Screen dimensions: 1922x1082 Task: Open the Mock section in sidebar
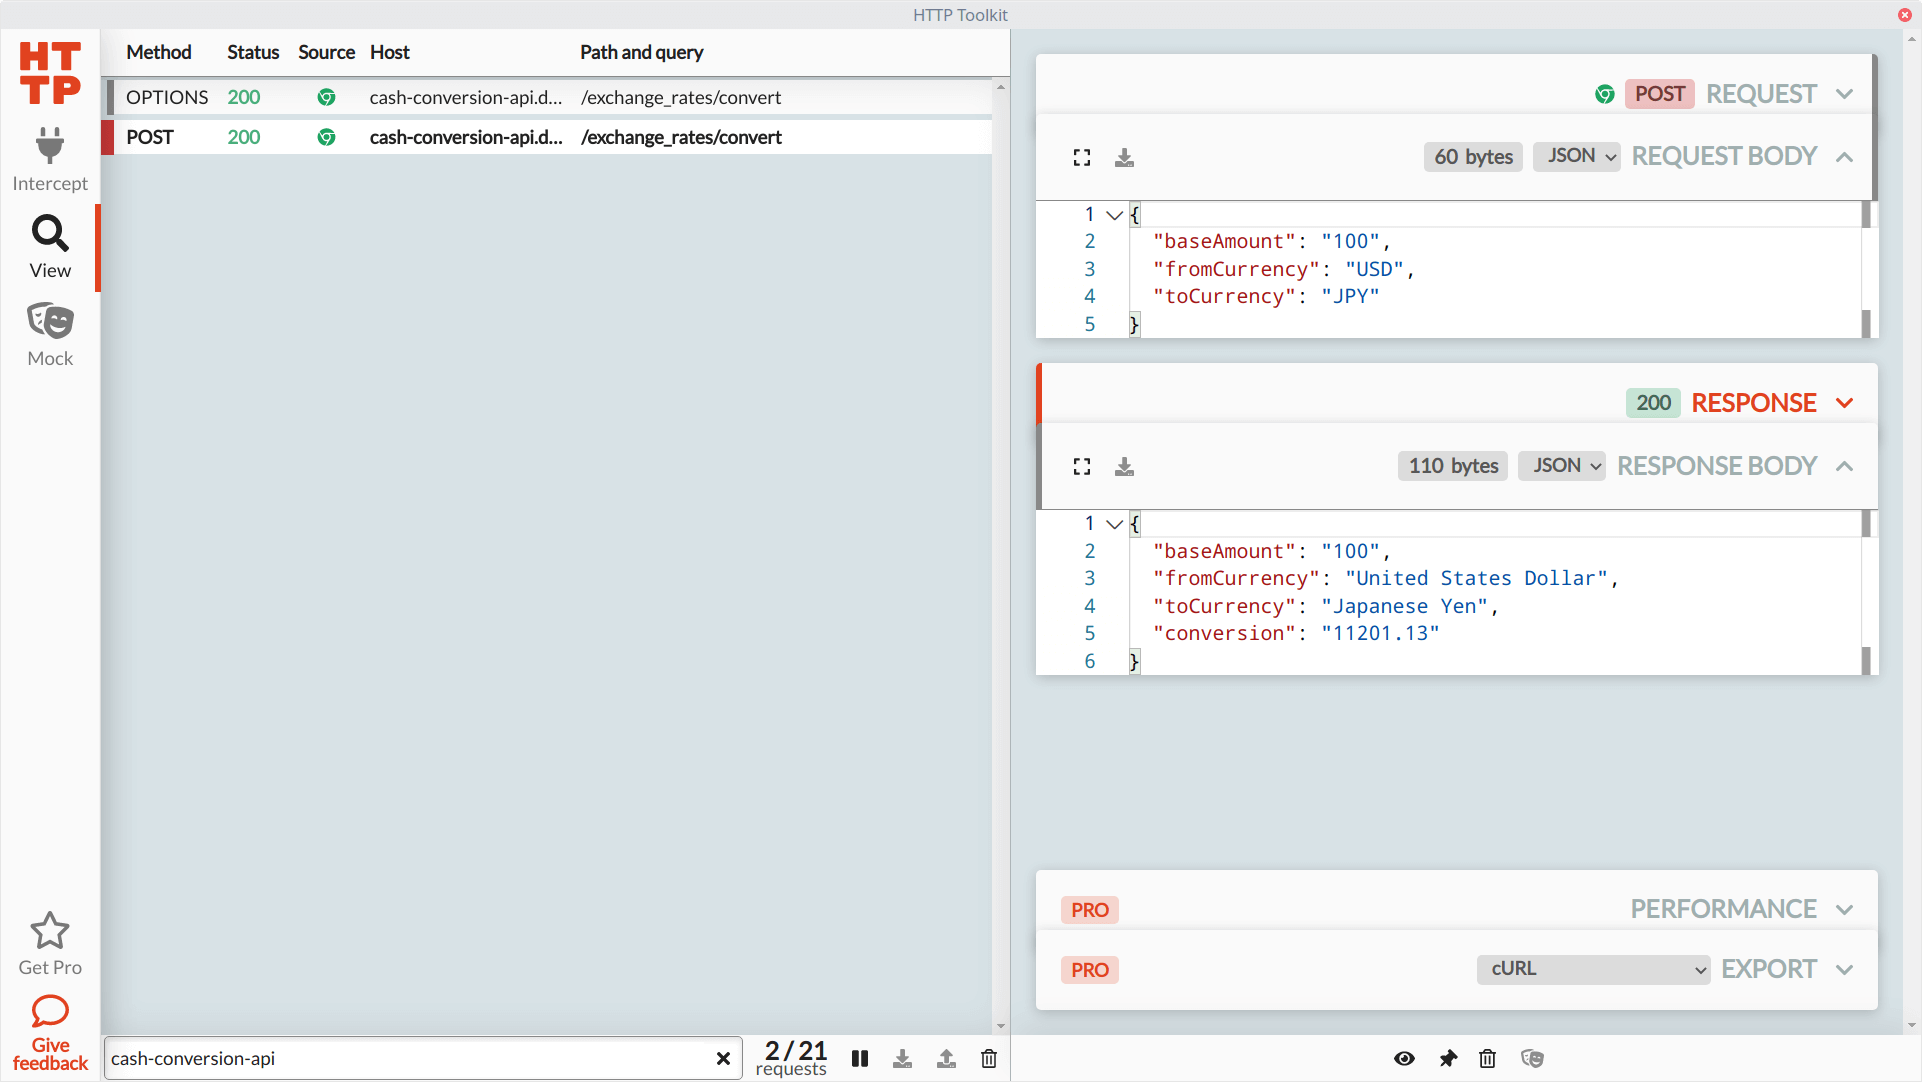coord(49,333)
